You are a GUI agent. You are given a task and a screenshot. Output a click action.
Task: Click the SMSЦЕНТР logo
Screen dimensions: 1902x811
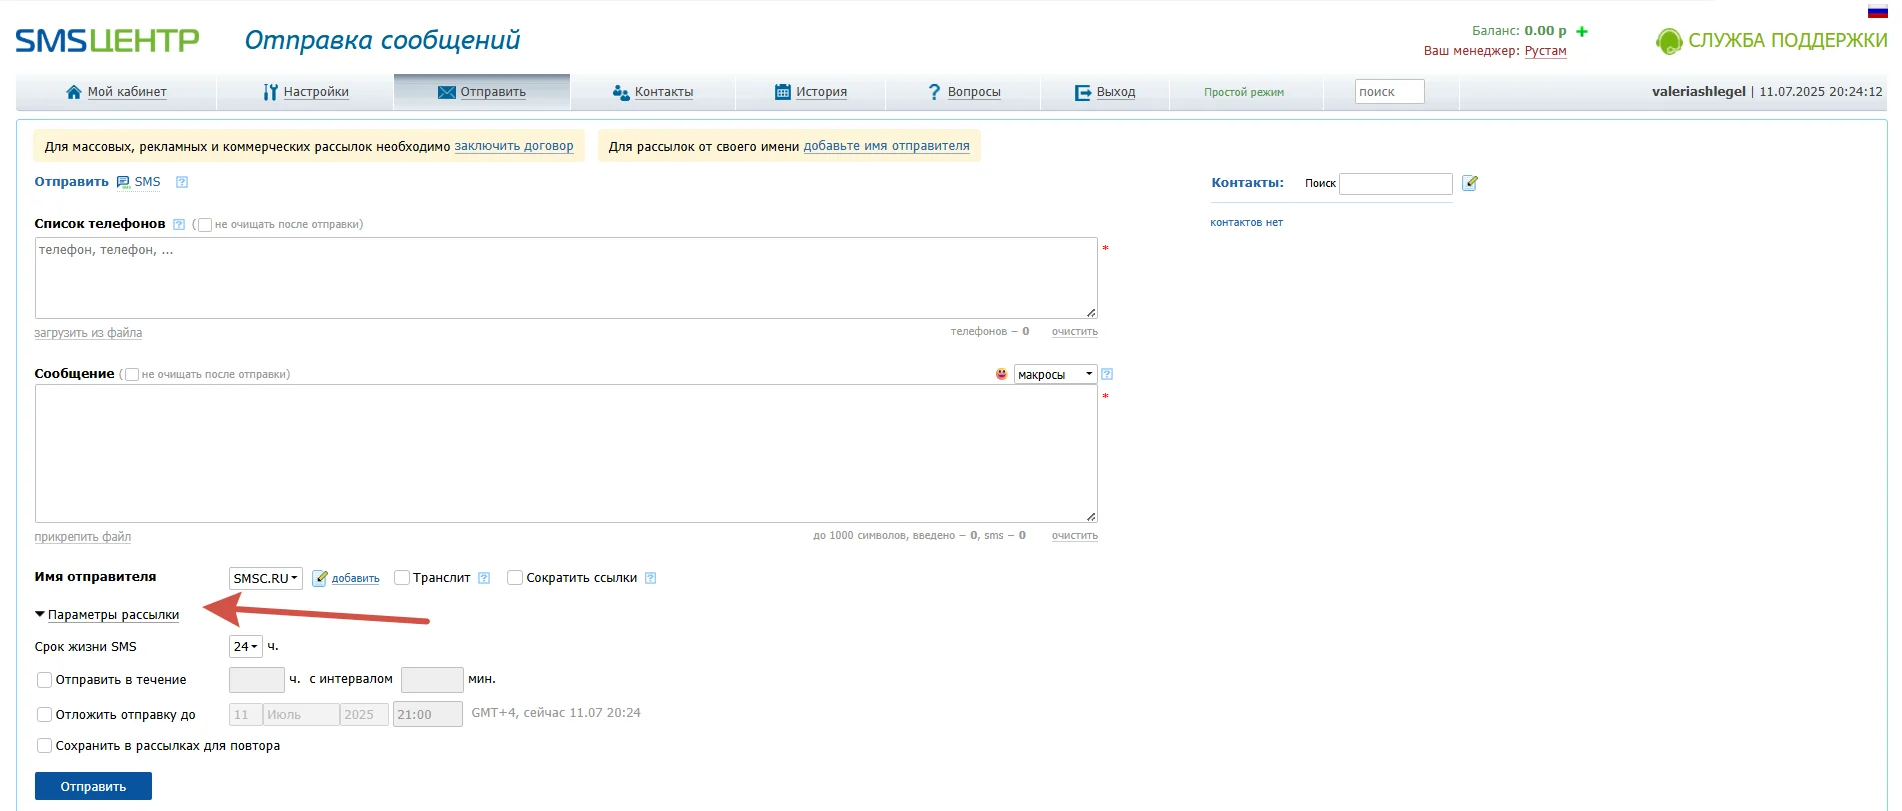107,40
